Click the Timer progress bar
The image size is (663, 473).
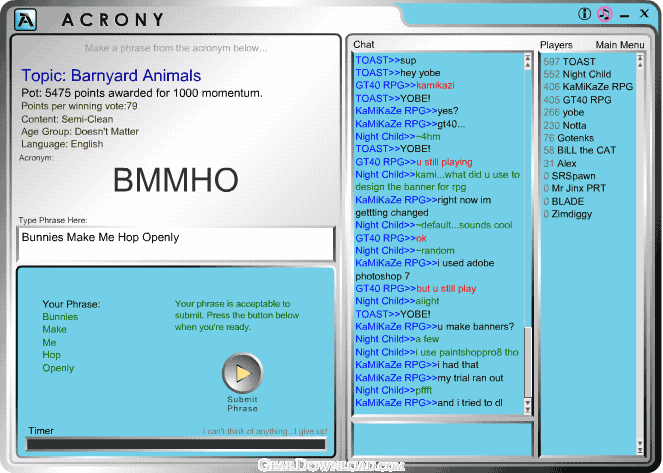(176, 444)
